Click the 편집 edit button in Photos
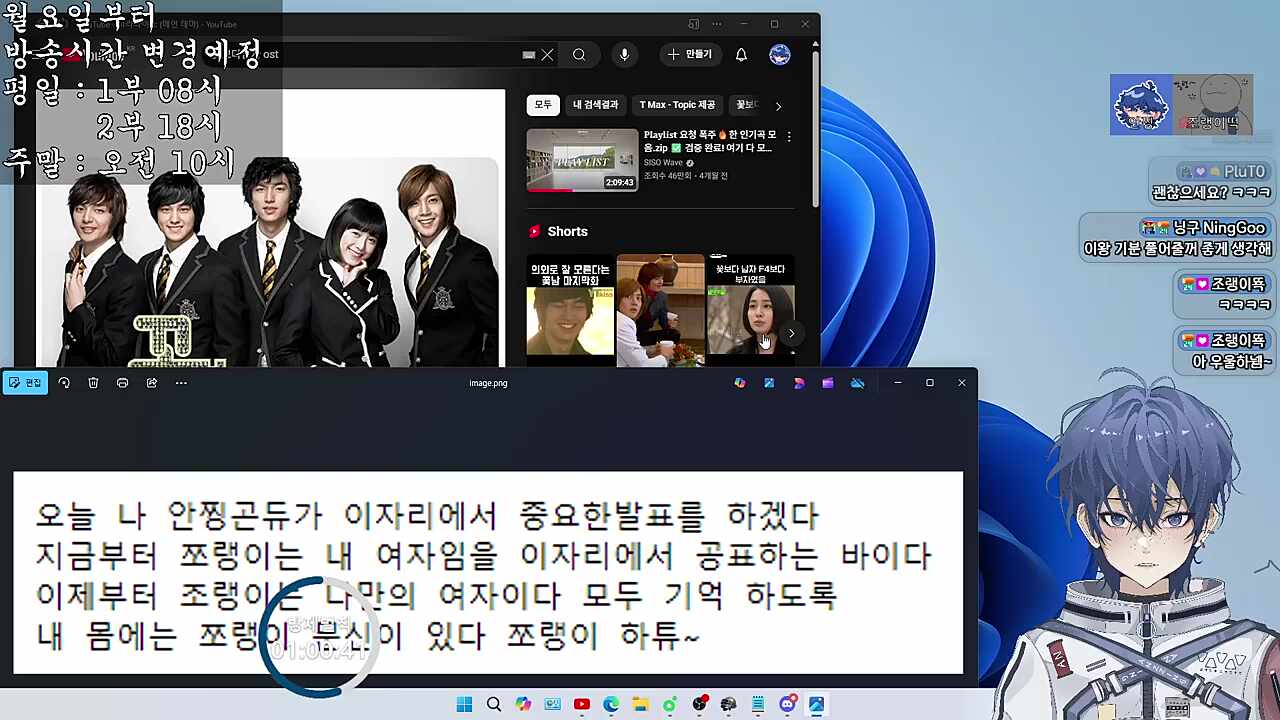The width and height of the screenshot is (1280, 720). (x=25, y=383)
